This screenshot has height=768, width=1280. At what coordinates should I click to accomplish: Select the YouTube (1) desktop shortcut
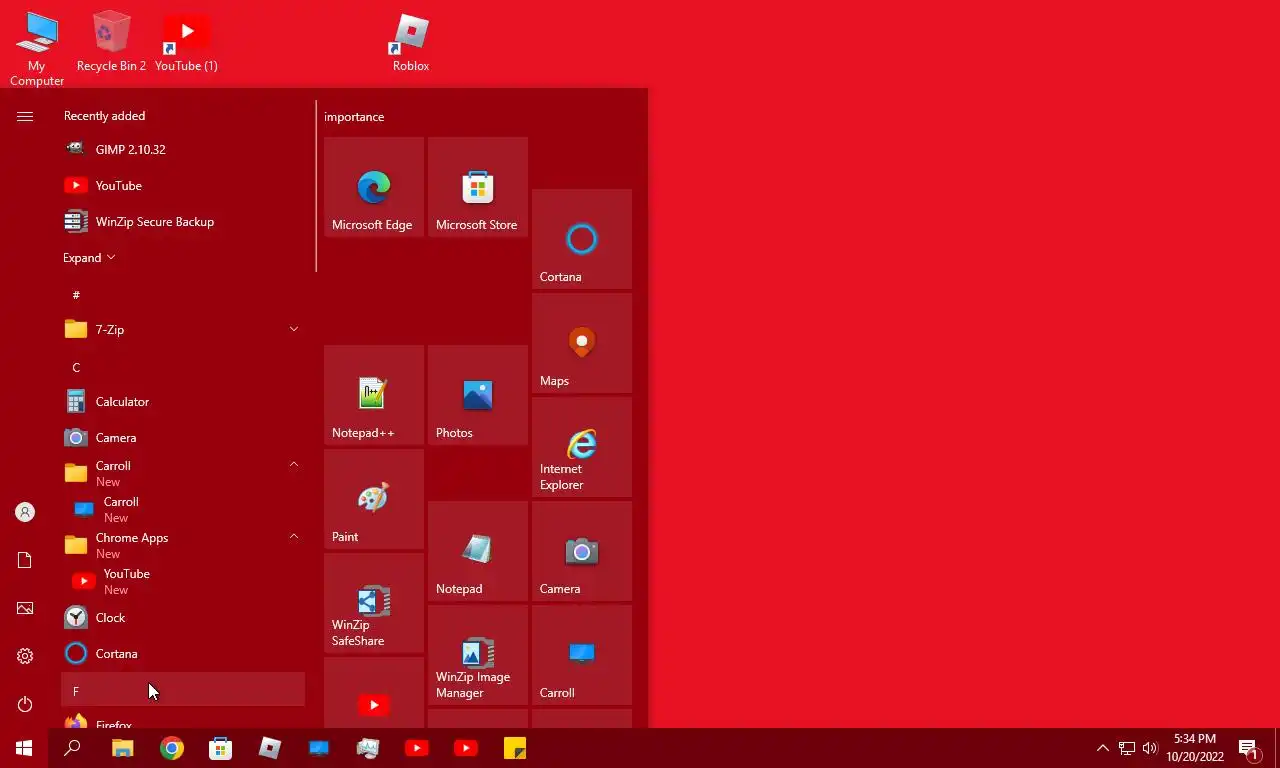[186, 43]
